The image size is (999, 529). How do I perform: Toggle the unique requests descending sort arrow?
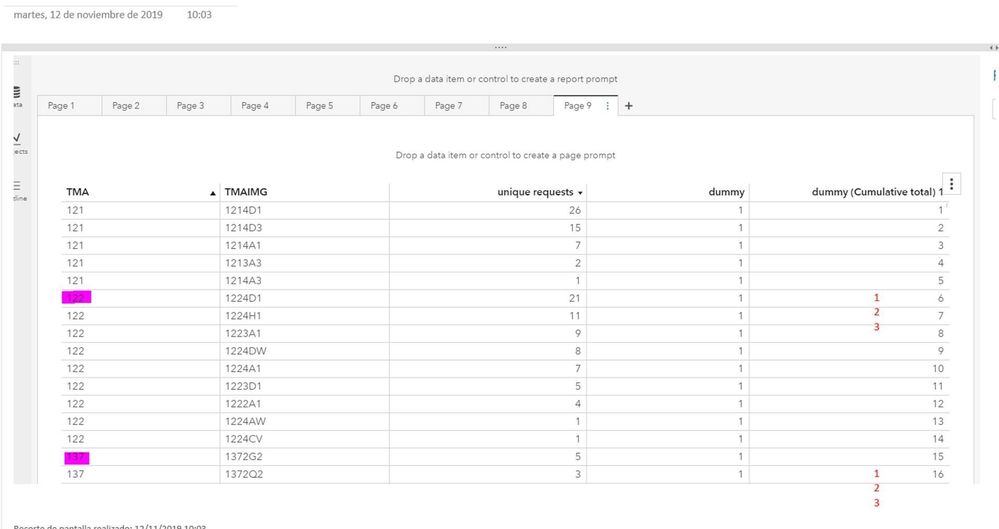(x=580, y=193)
